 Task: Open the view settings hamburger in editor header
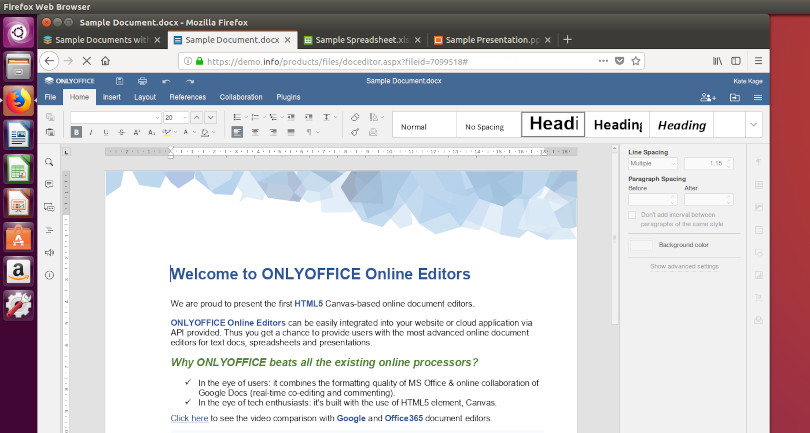pyautogui.click(x=758, y=97)
